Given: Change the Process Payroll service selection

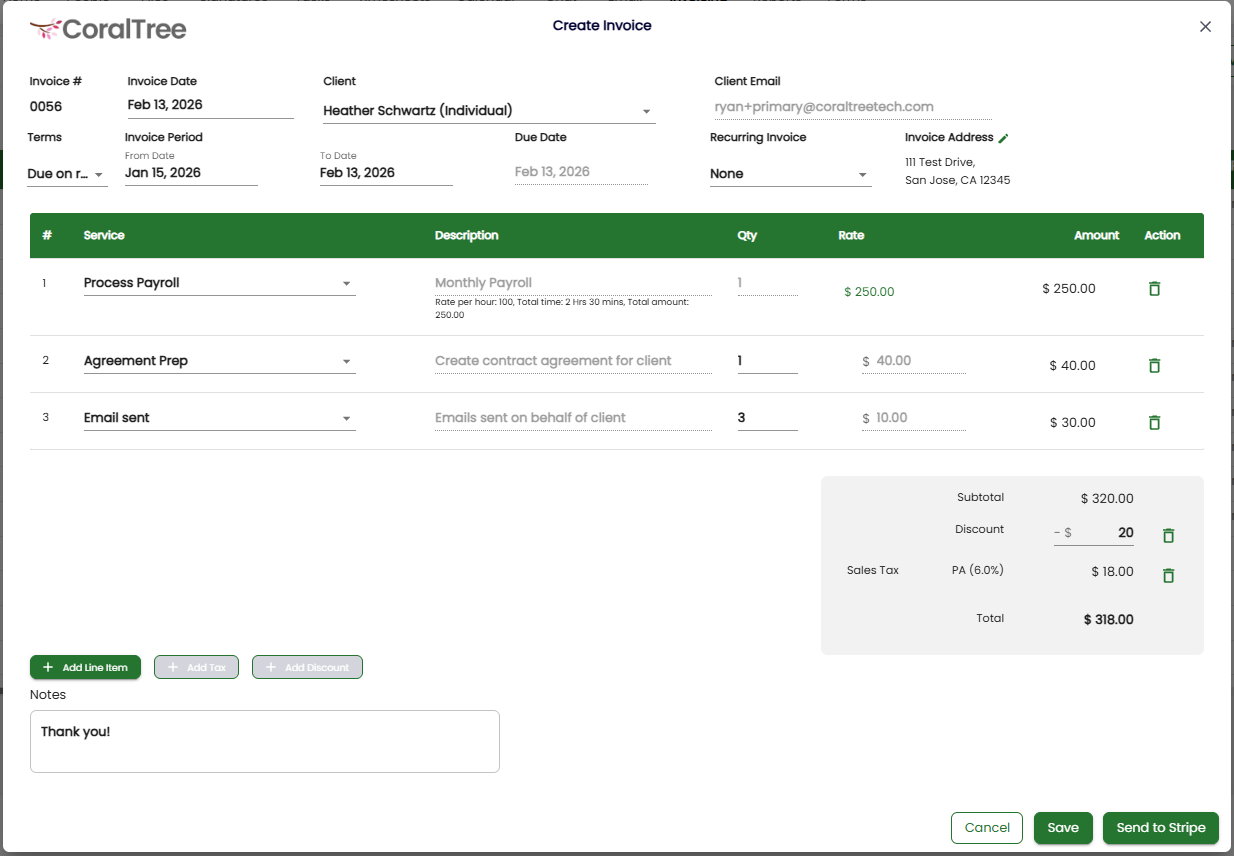Looking at the screenshot, I should [x=218, y=283].
